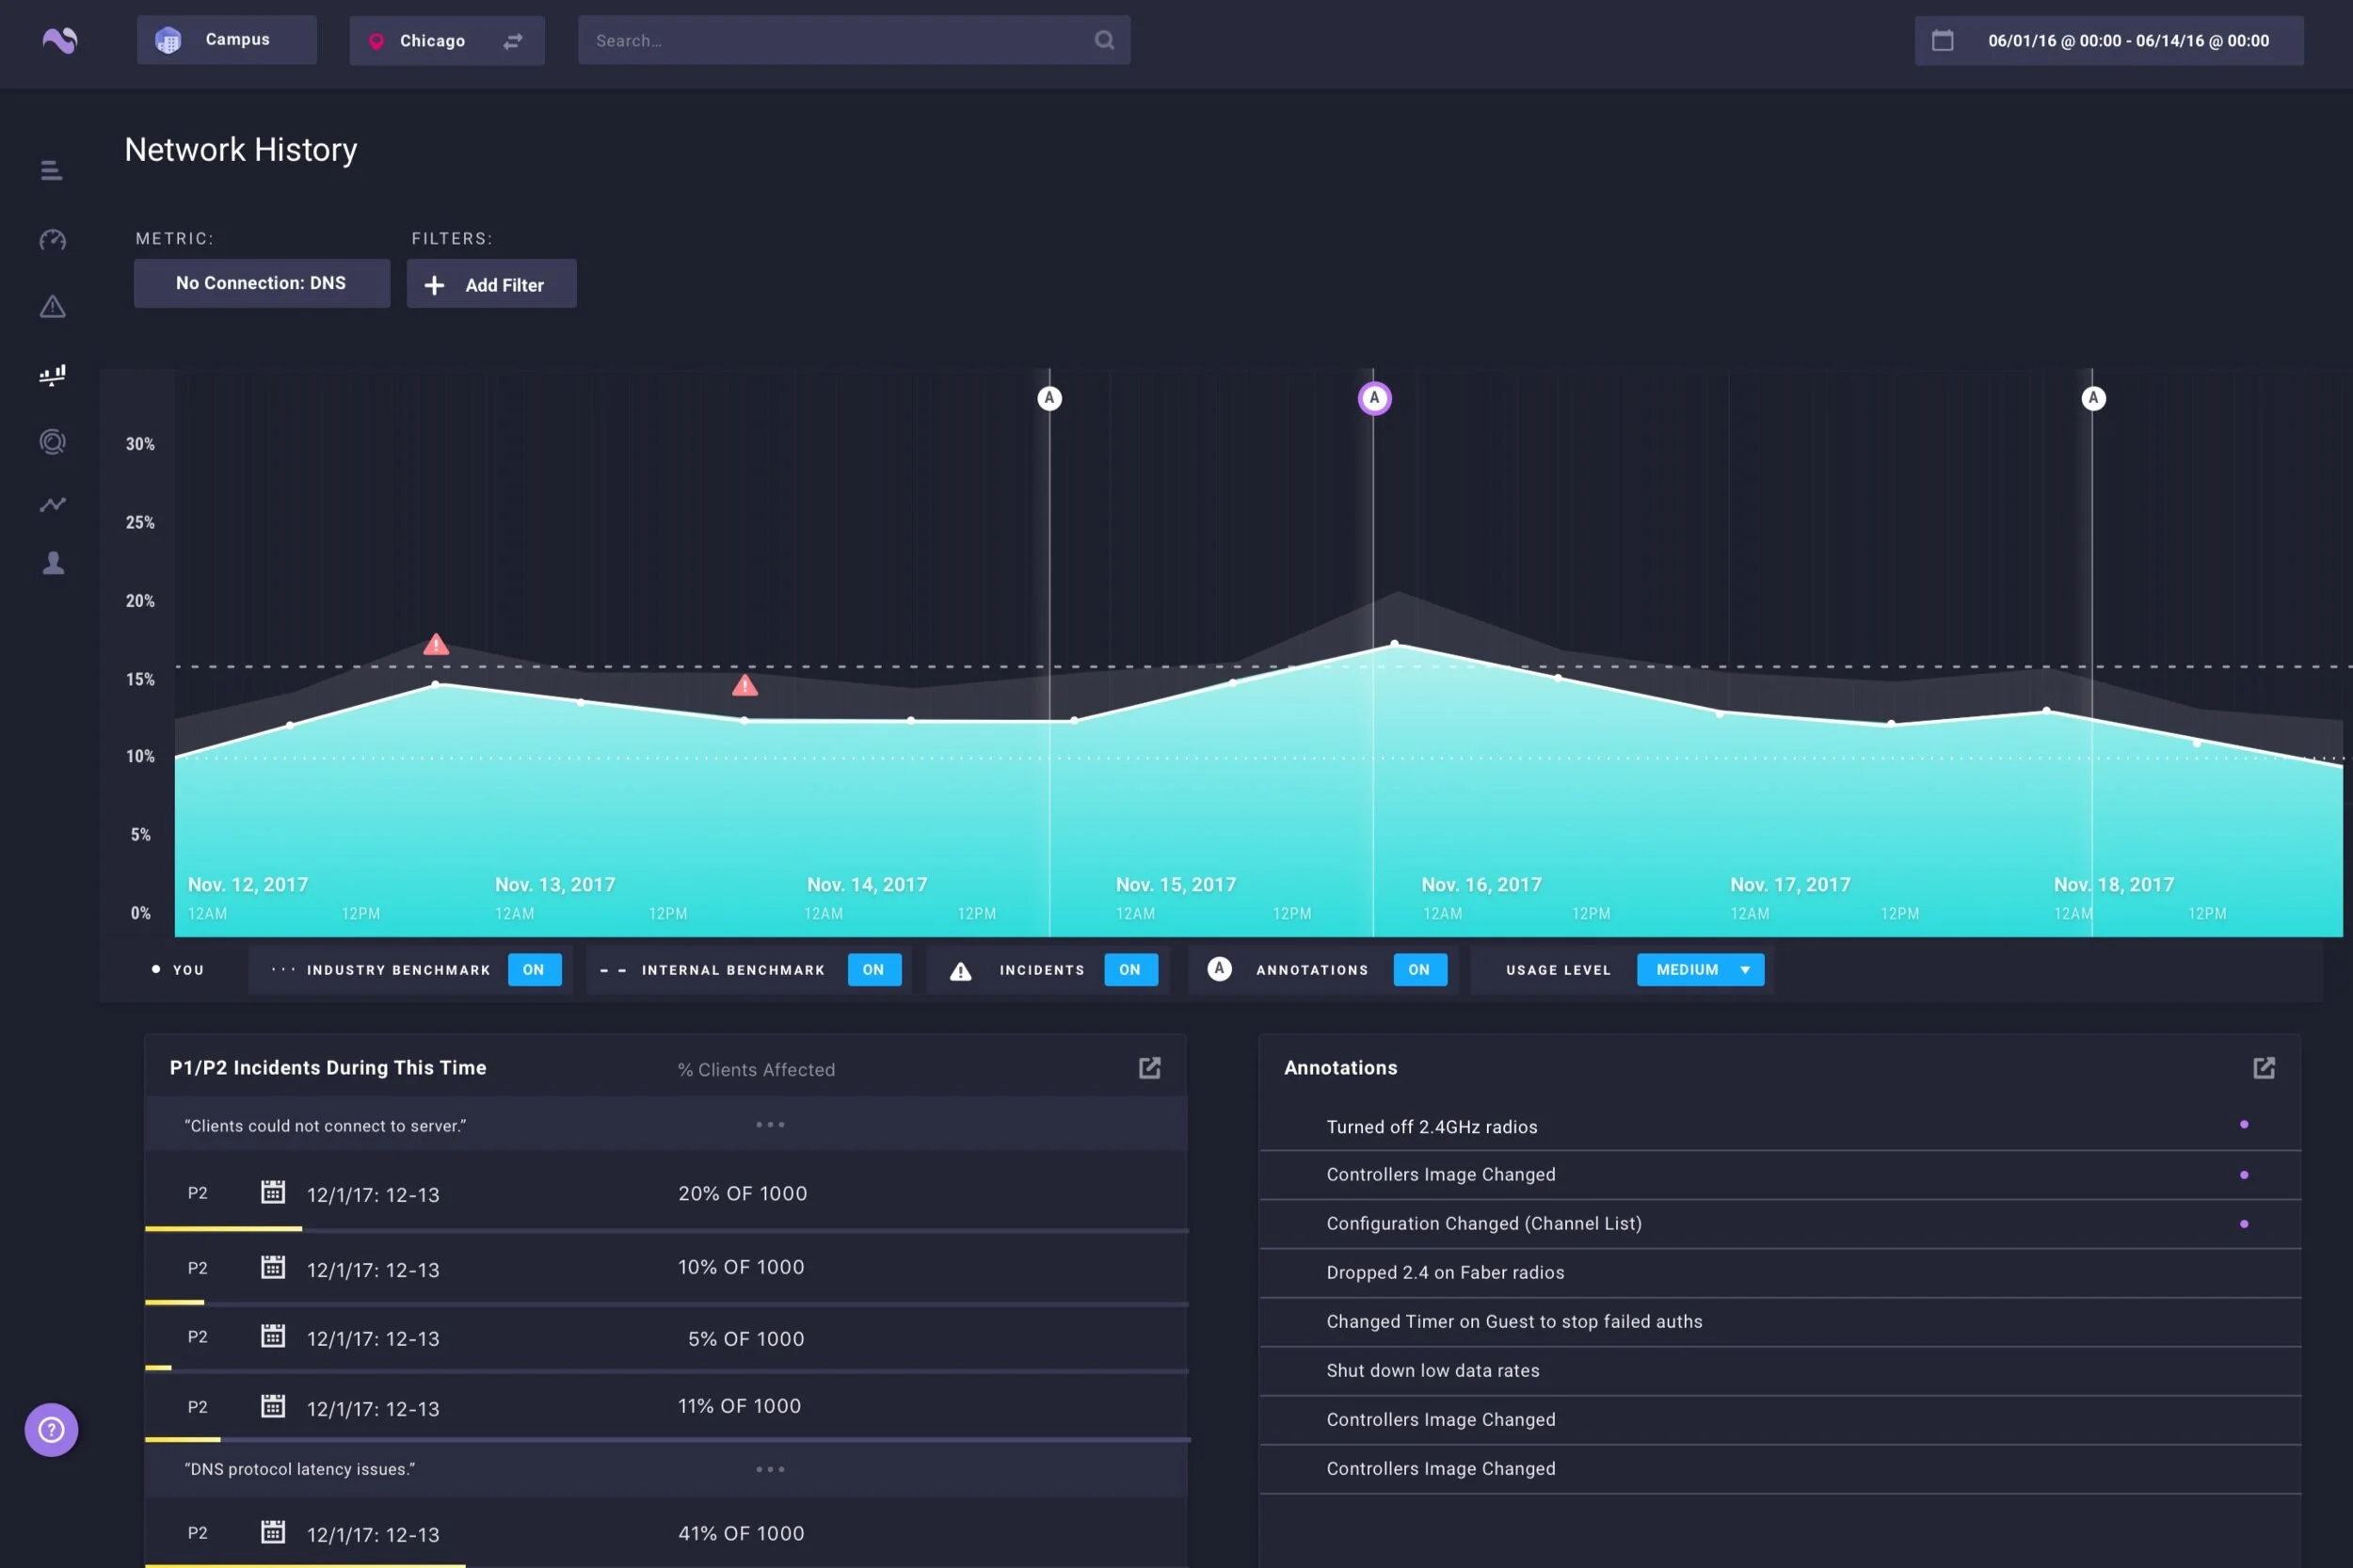
Task: Click the swap arrows beside Chicago
Action: [x=513, y=41]
